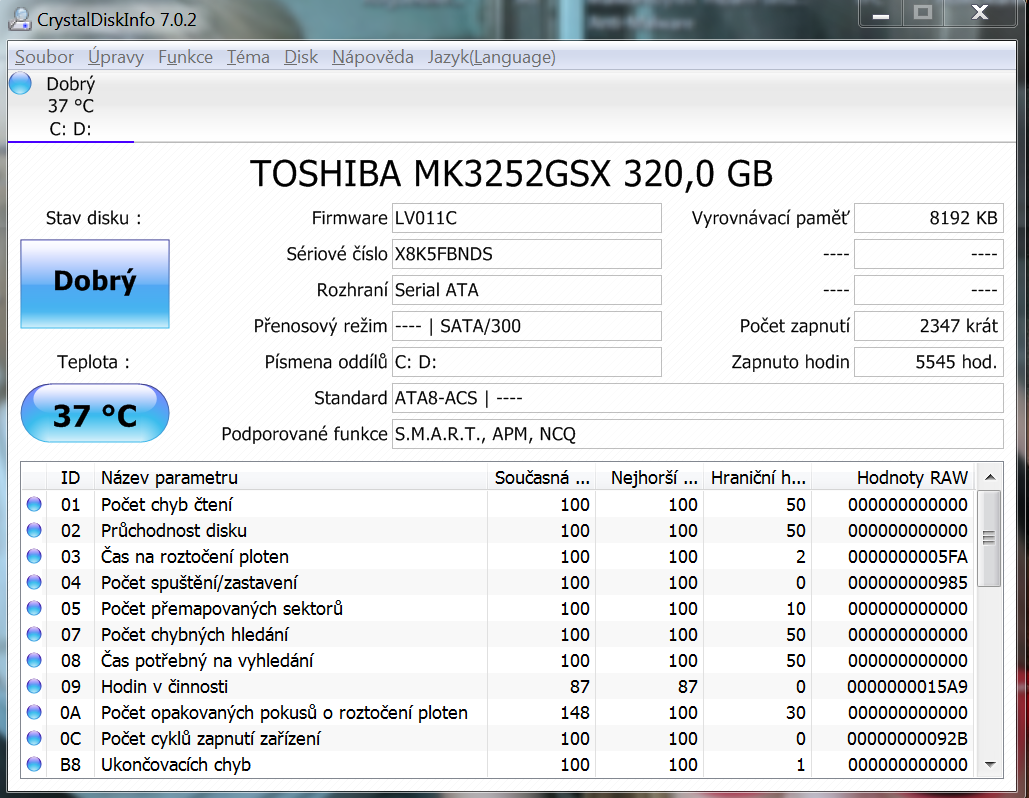Select the disk status orb in drive bar
1029x798 pixels.
coord(20,83)
